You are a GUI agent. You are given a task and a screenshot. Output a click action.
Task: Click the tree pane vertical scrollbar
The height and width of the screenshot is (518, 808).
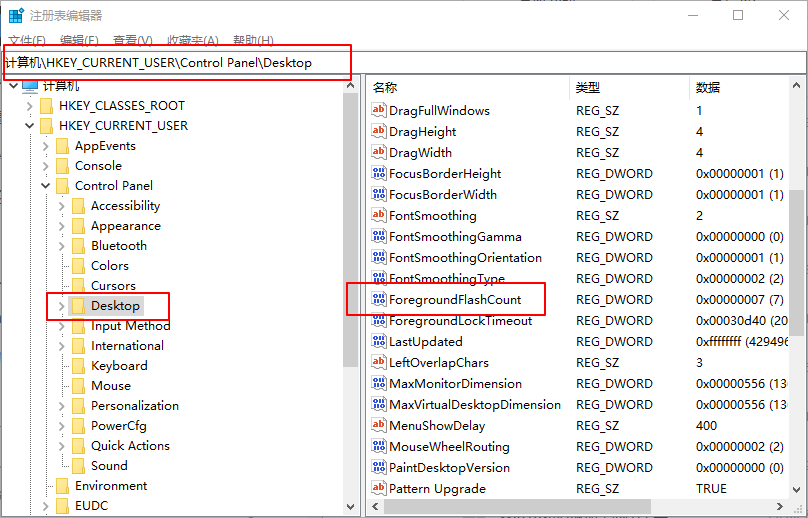[350, 300]
